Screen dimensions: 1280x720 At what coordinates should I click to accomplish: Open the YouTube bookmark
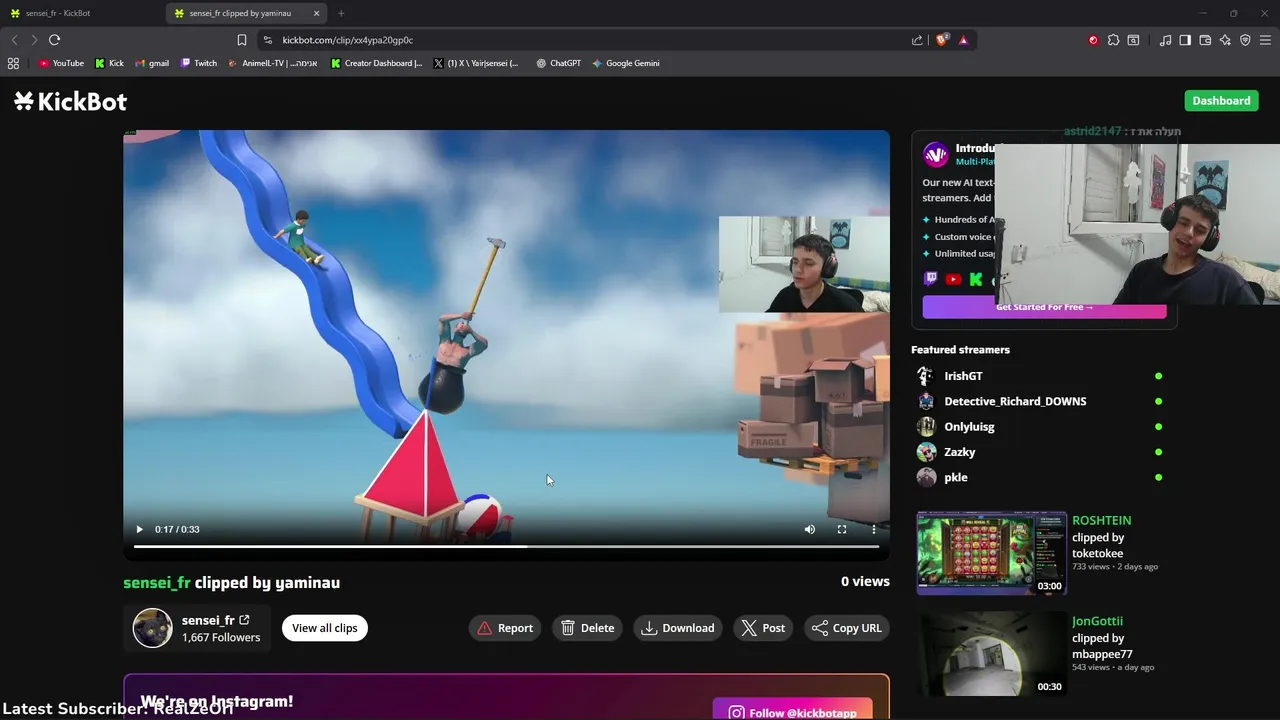click(x=61, y=63)
